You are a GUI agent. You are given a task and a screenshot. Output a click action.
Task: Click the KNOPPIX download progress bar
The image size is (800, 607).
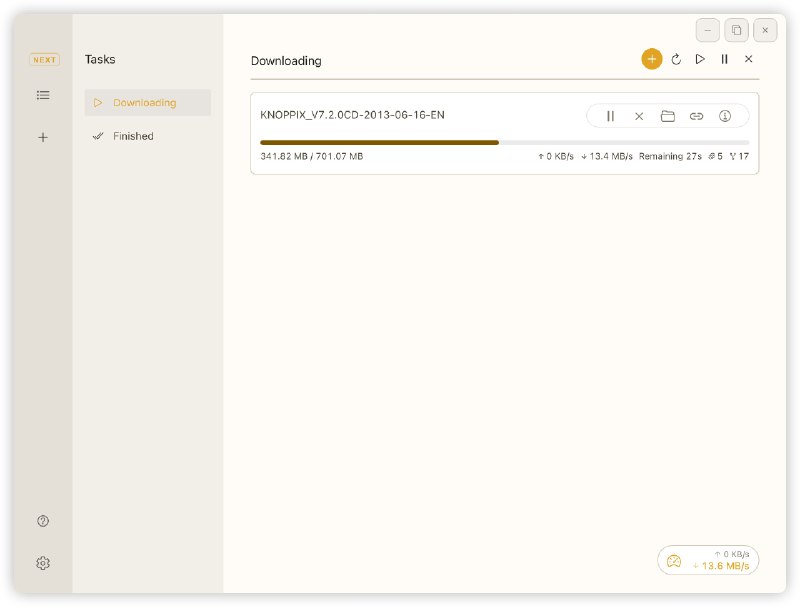pyautogui.click(x=504, y=142)
